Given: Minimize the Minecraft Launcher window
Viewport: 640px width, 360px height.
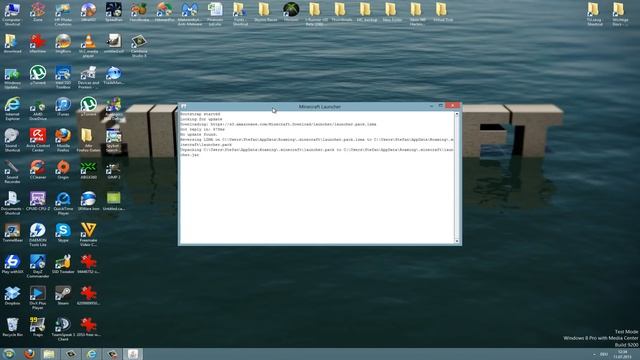Looking at the screenshot, I should coord(431,106).
